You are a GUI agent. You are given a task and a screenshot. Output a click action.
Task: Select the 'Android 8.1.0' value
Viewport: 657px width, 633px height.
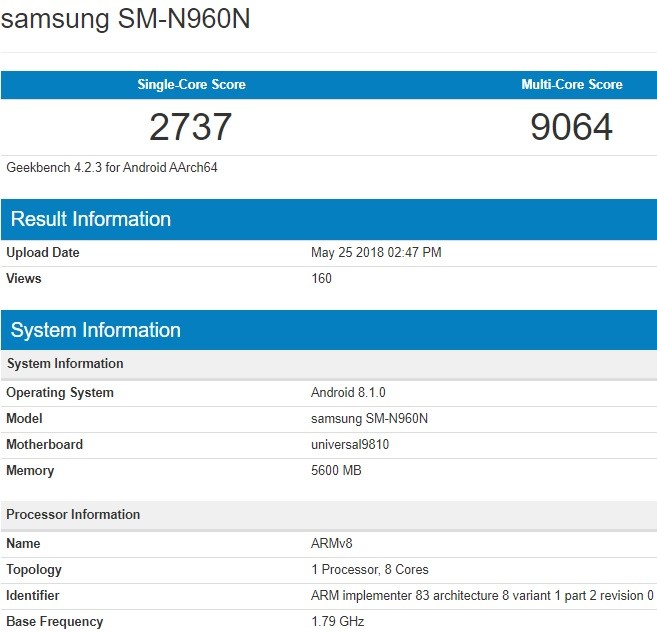pyautogui.click(x=348, y=393)
